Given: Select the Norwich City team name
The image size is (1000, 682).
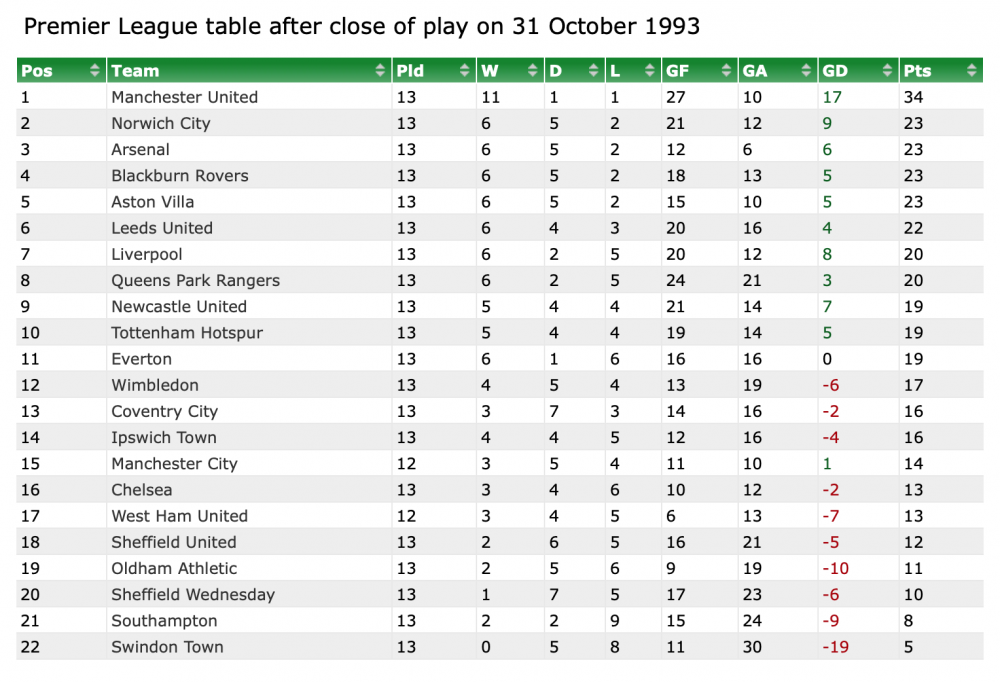Looking at the screenshot, I should pos(161,123).
